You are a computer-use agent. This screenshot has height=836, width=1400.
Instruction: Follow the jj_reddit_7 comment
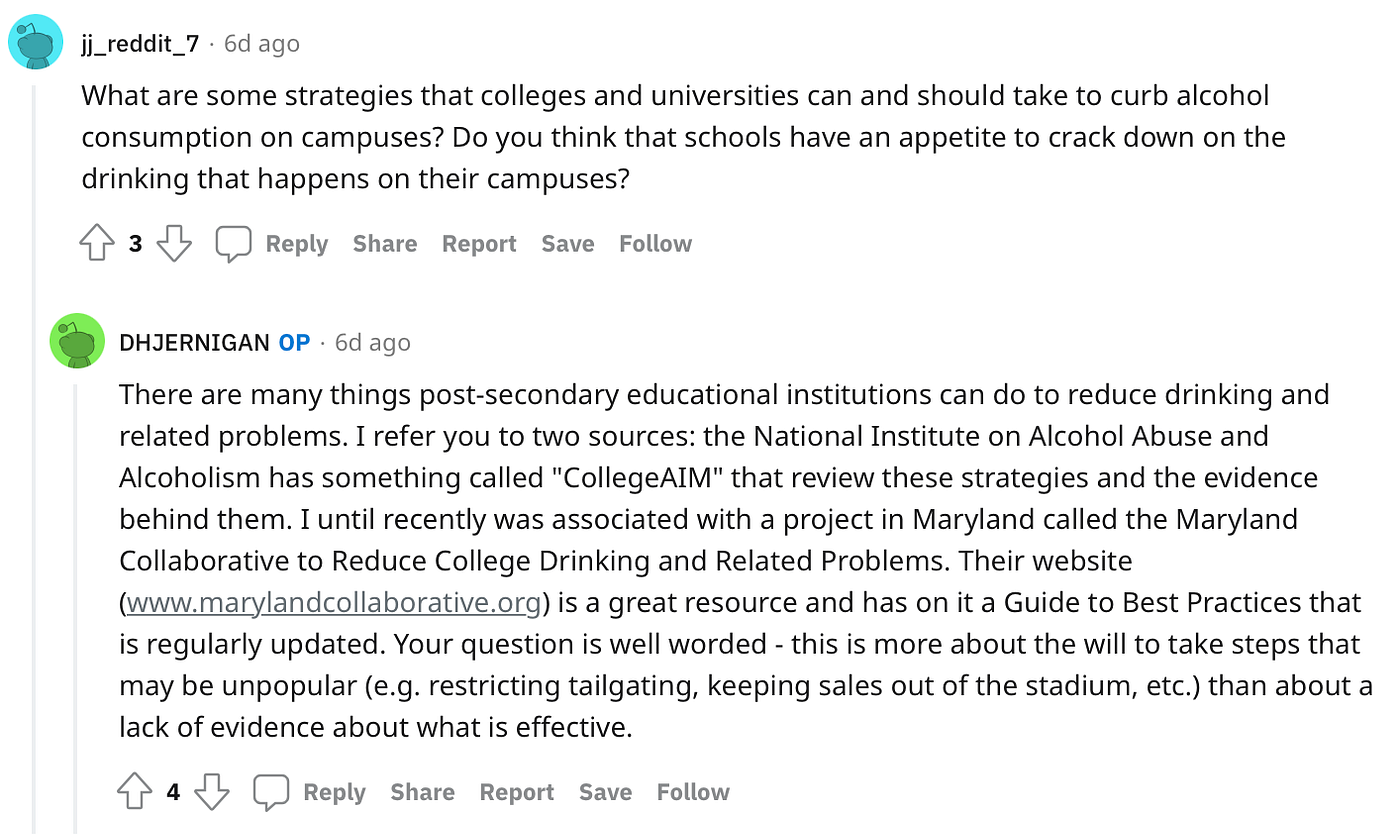tap(655, 244)
